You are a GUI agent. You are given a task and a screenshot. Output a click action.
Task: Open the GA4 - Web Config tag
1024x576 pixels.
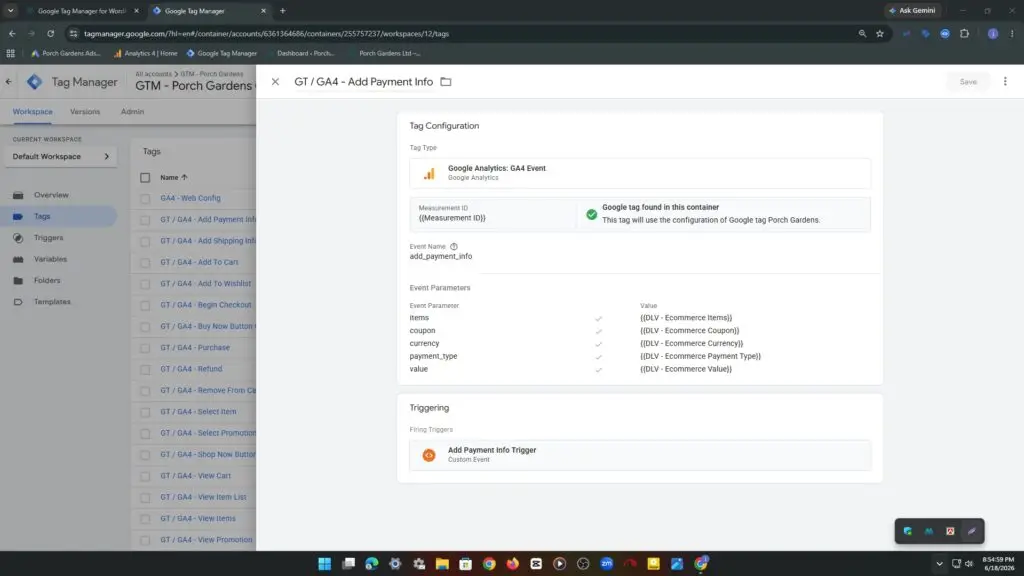pyautogui.click(x=190, y=198)
